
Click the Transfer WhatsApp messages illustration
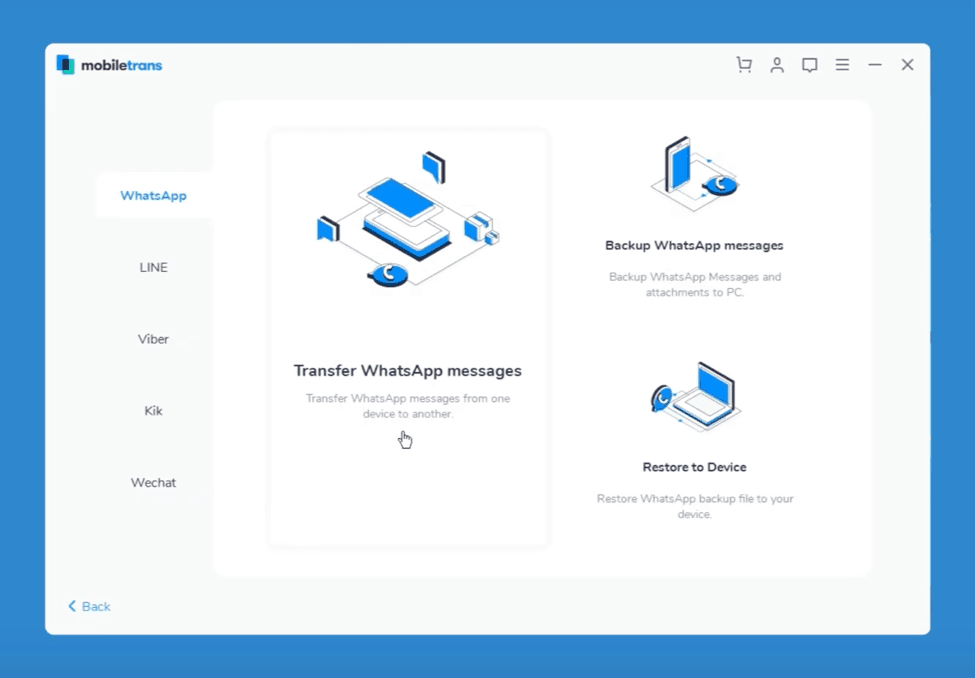click(407, 222)
